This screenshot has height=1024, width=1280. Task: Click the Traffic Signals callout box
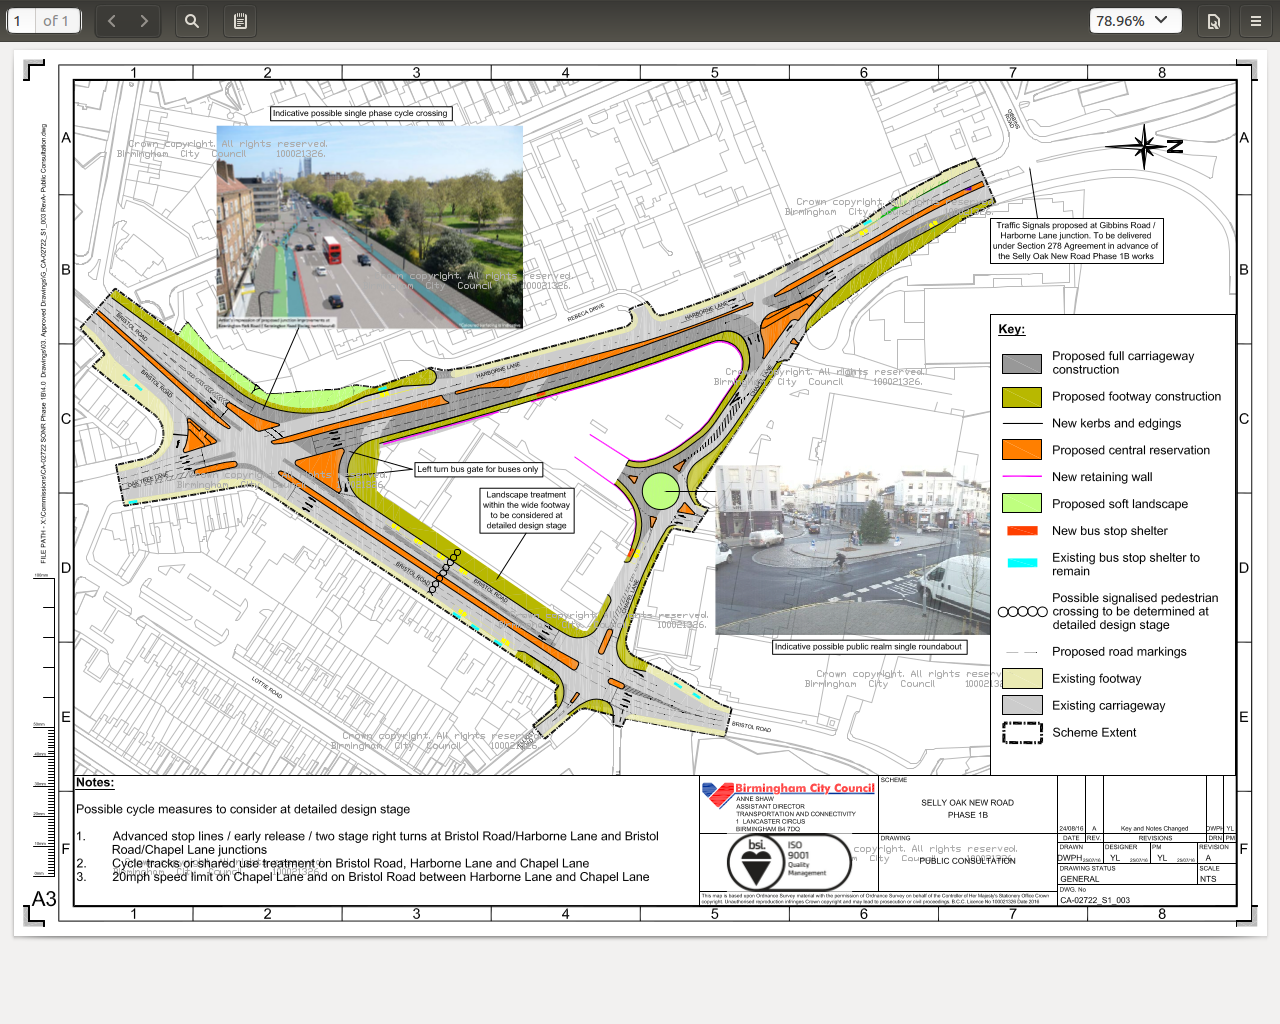point(1075,240)
